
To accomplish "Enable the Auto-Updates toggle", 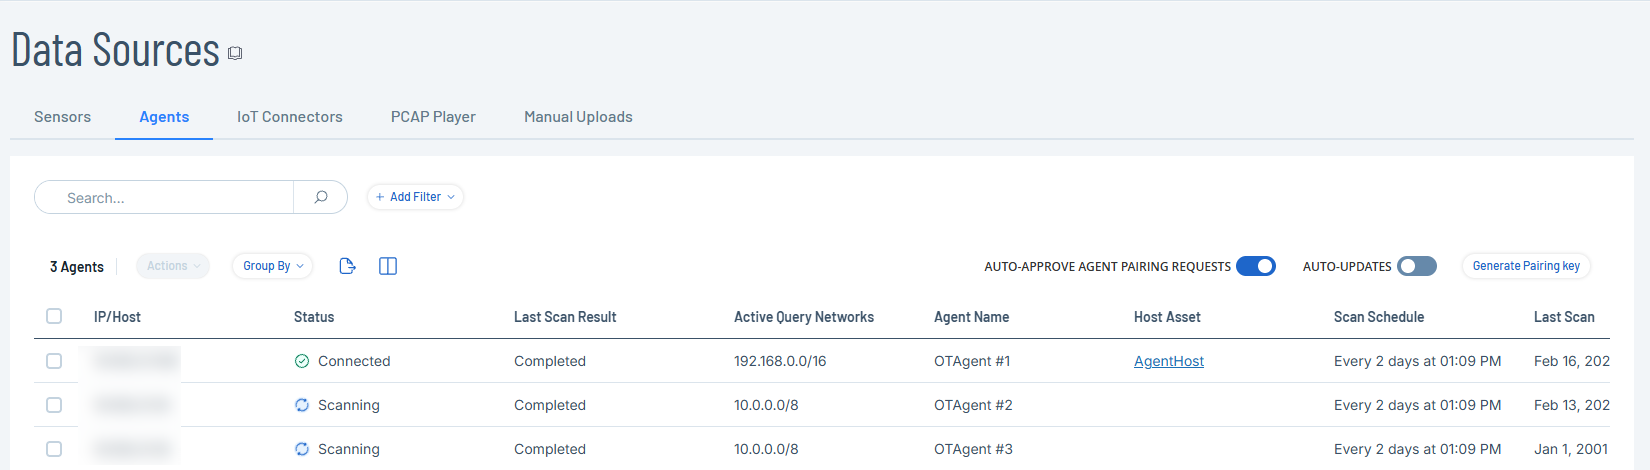I will pos(1416,266).
